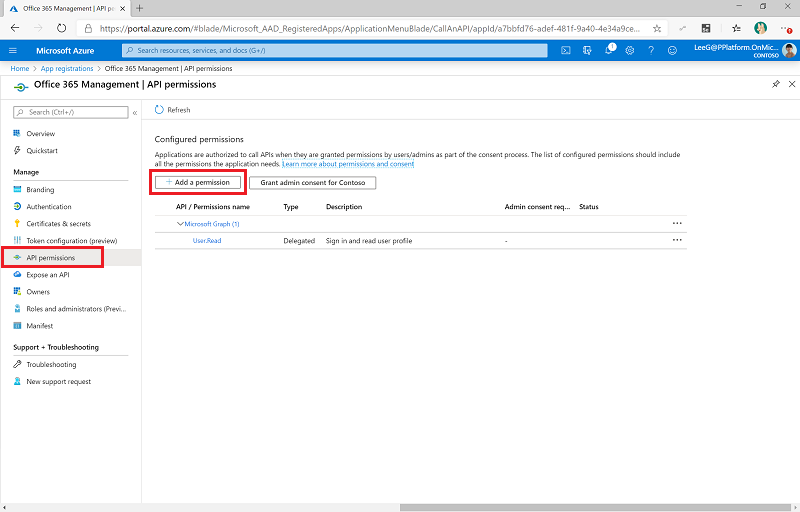This screenshot has width=800, height=512.
Task: Click the horizontal scrollbar at the bottom
Action: pos(595,507)
